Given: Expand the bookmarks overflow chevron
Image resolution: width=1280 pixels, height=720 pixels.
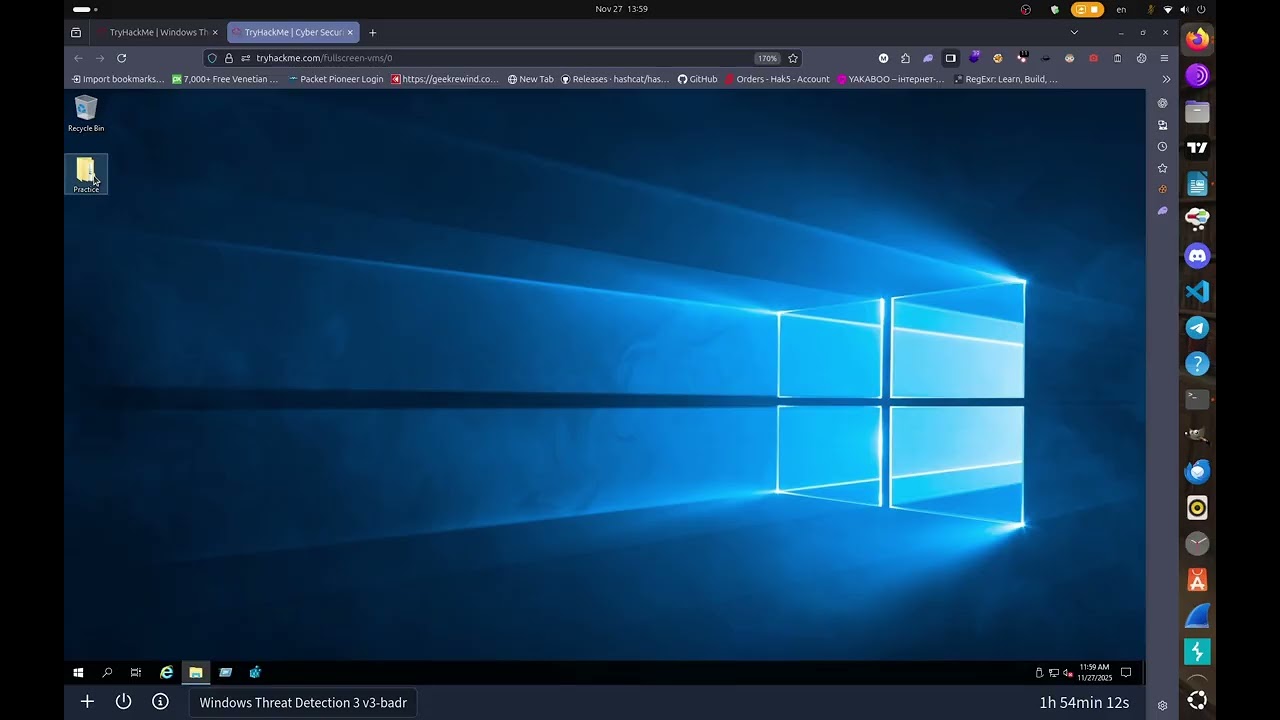Looking at the screenshot, I should coord(1166,79).
